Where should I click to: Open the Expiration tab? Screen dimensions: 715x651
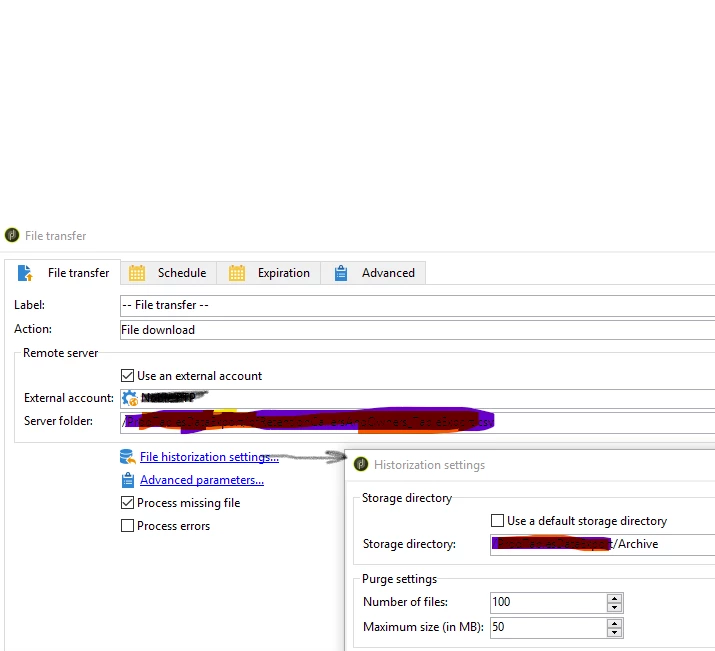click(x=269, y=273)
